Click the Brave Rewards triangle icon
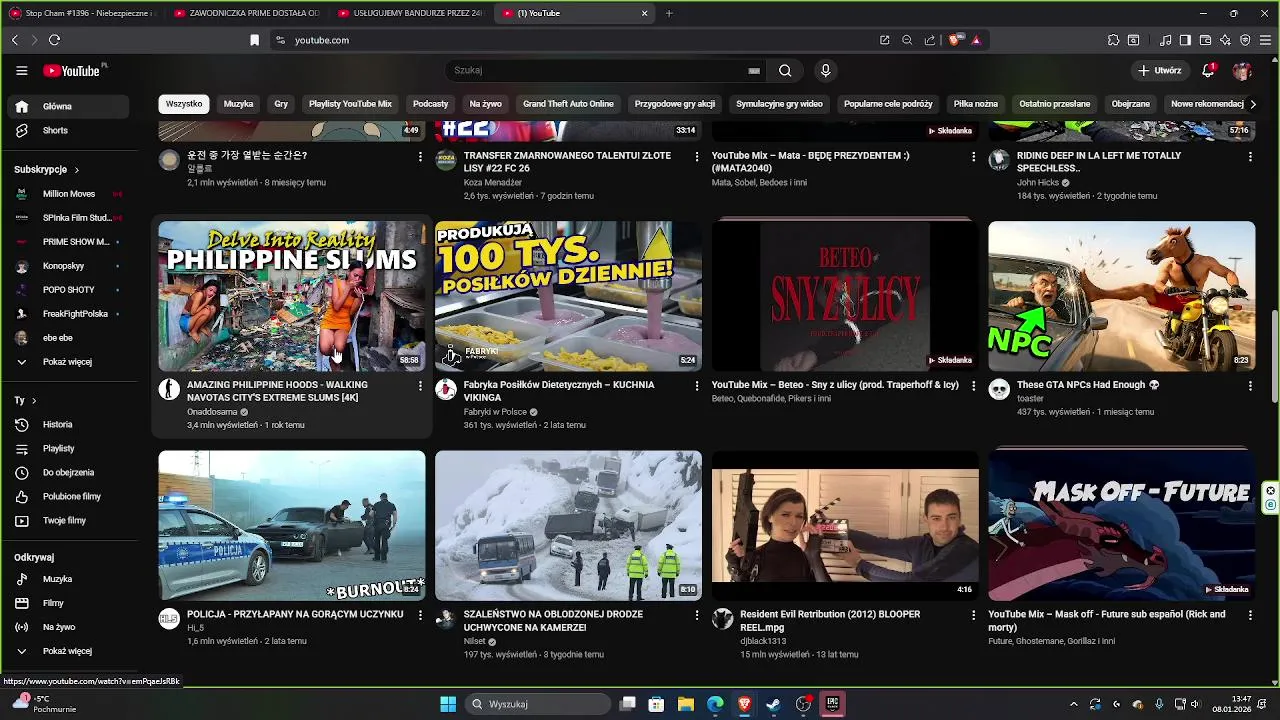 976,40
